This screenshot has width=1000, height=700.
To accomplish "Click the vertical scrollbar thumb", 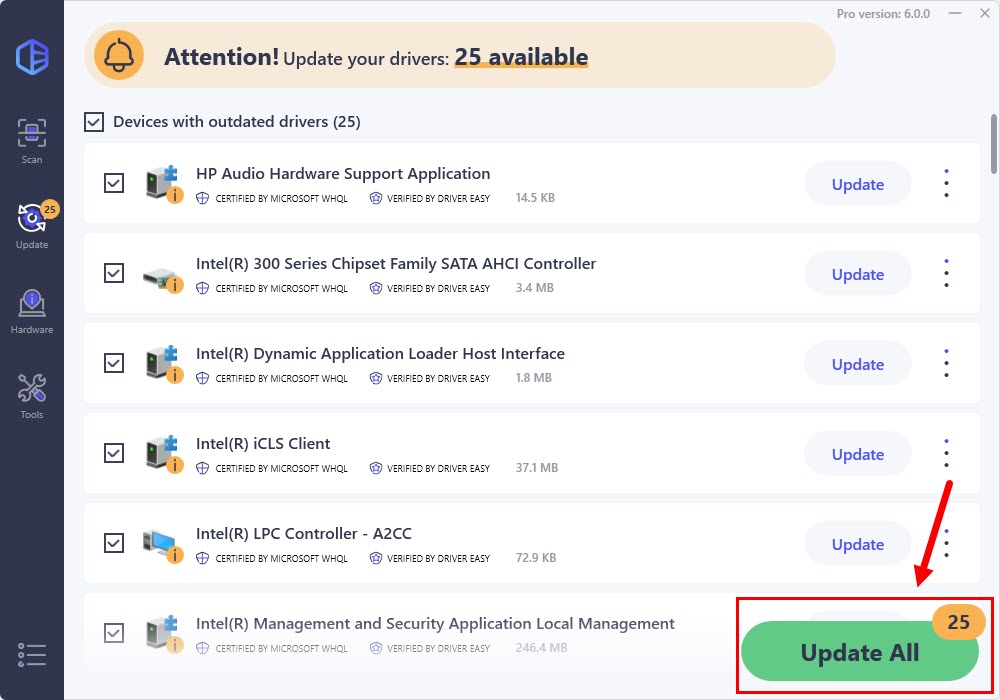I will [x=994, y=143].
